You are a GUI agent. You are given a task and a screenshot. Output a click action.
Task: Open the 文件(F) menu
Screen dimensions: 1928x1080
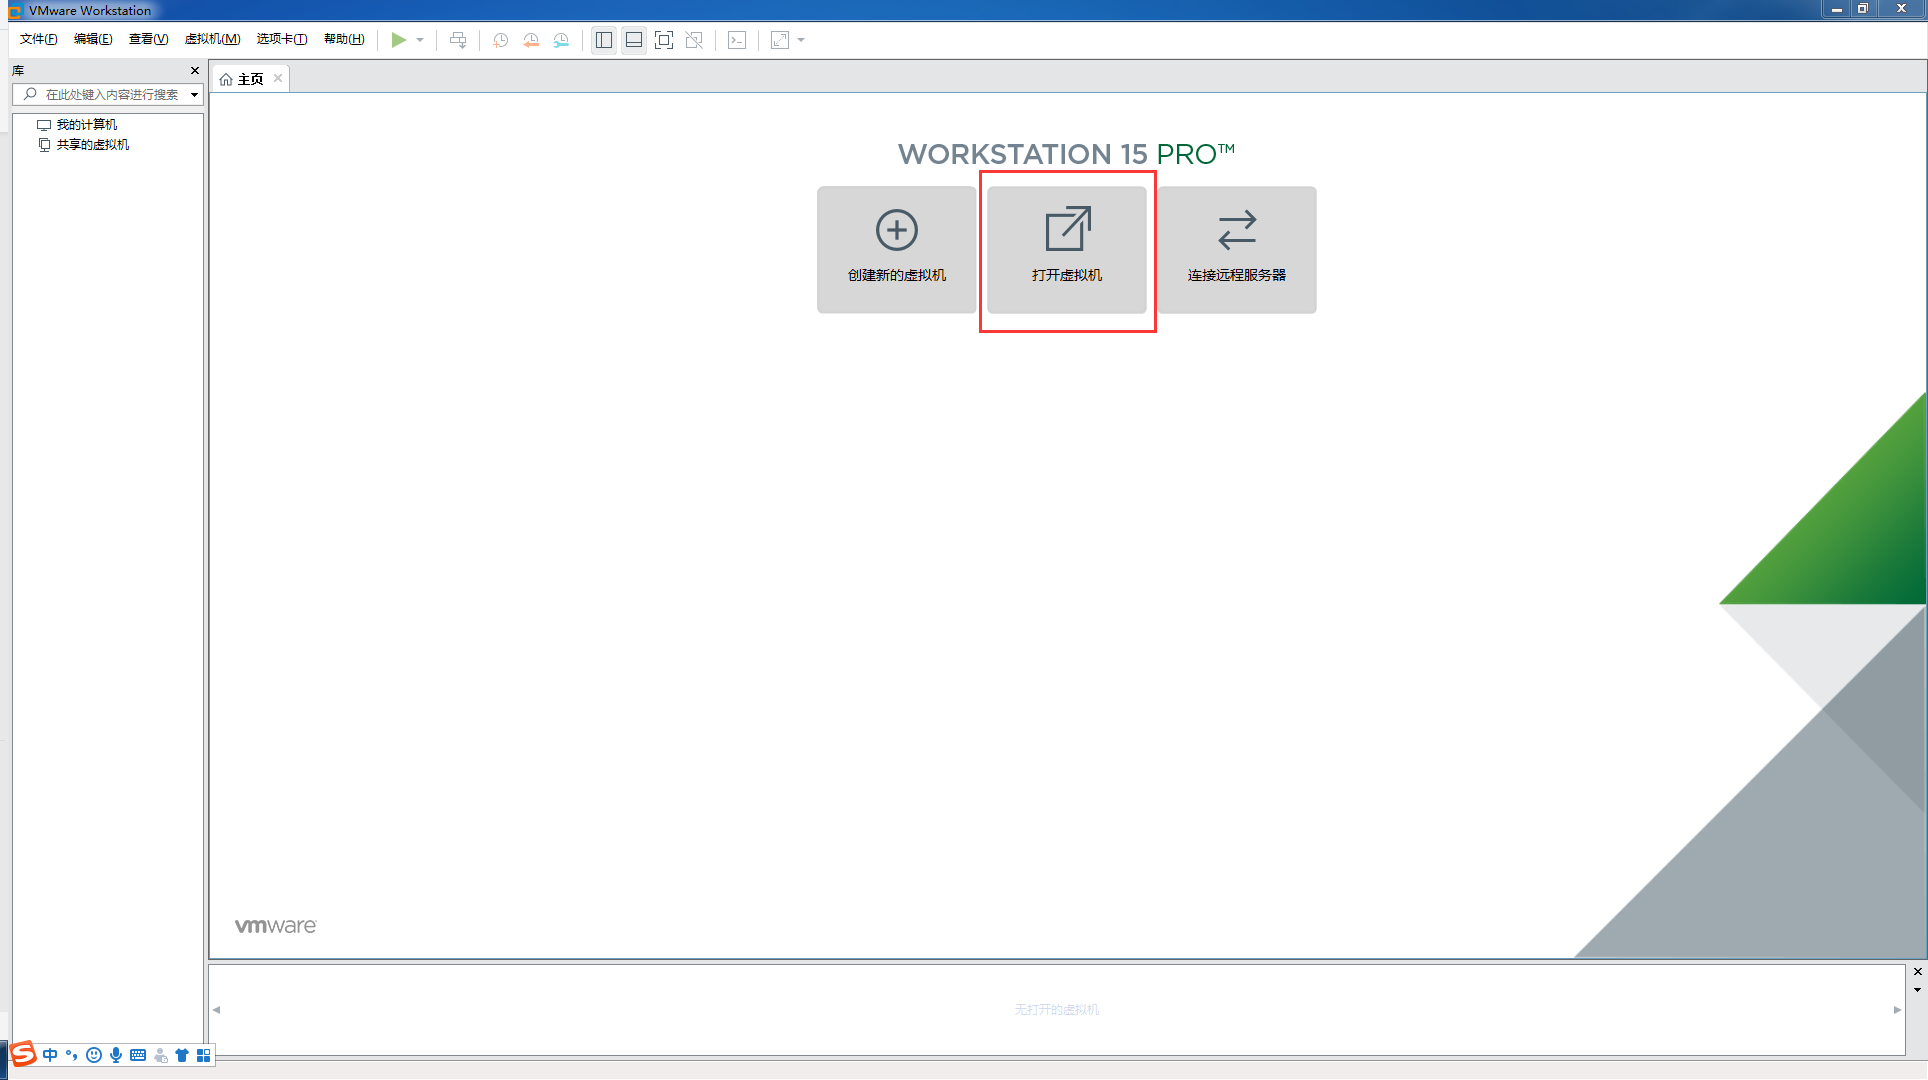pyautogui.click(x=38, y=39)
